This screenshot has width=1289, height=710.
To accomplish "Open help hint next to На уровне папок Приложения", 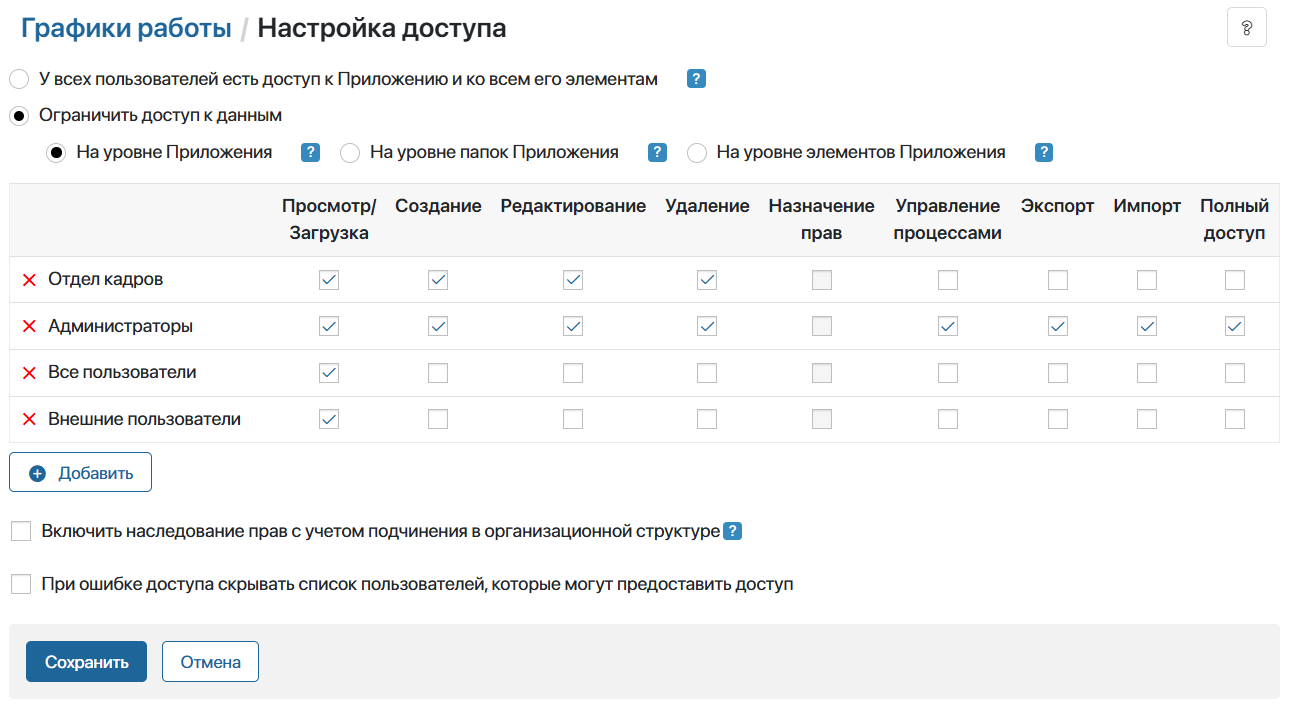I will tap(657, 153).
